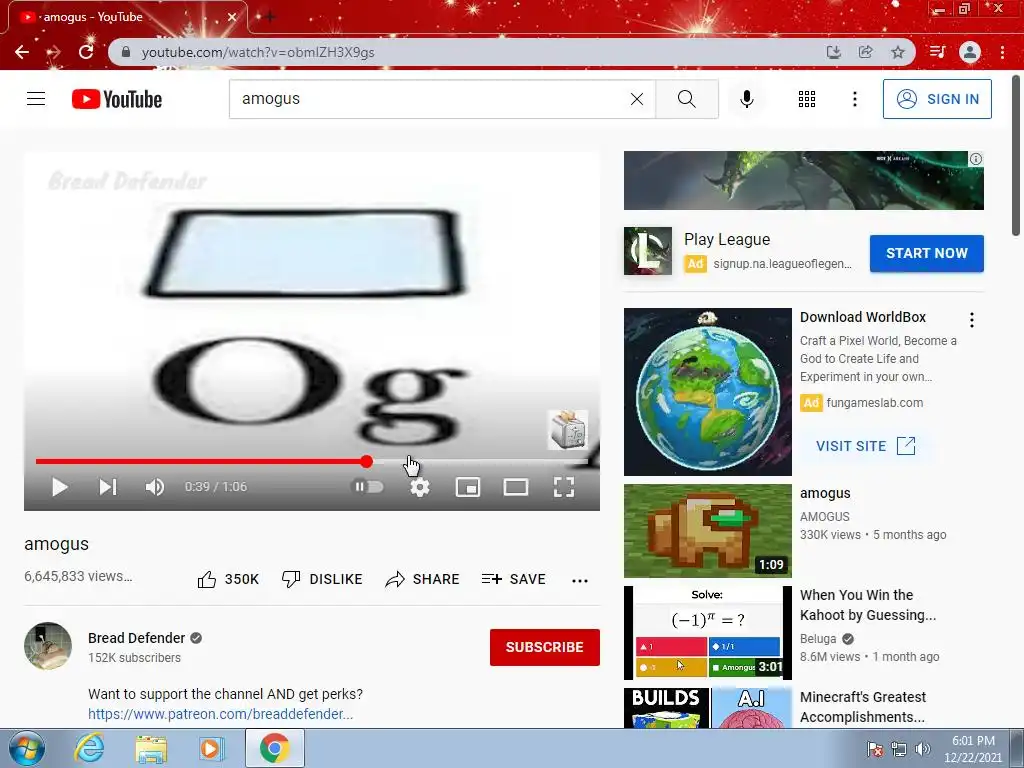Image resolution: width=1024 pixels, height=768 pixels.
Task: Click the page vertical scrollbar
Action: click(x=1016, y=155)
